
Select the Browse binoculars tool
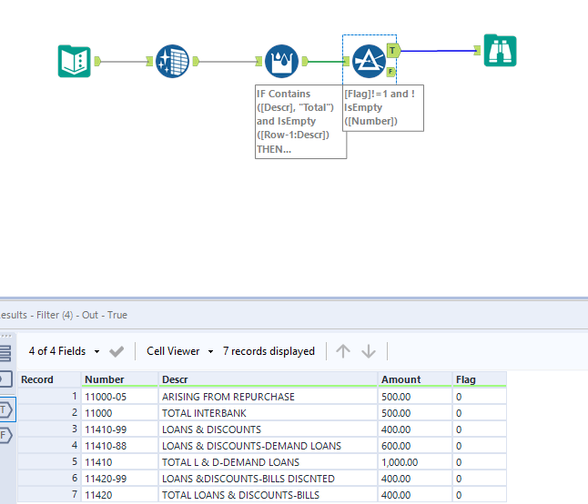click(x=500, y=50)
